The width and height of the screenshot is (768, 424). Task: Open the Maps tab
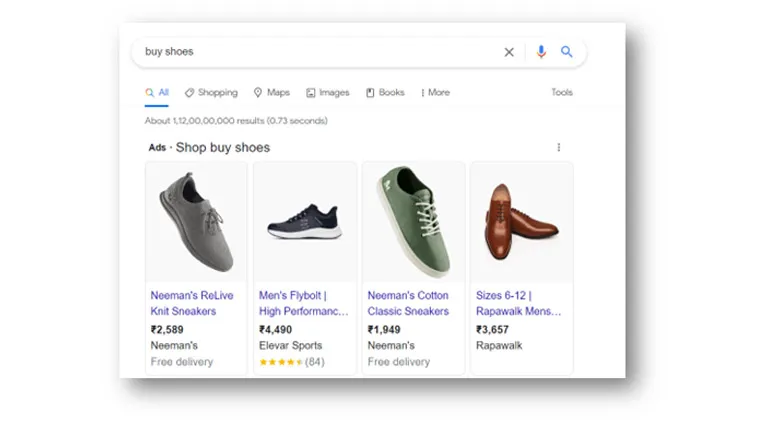272,93
